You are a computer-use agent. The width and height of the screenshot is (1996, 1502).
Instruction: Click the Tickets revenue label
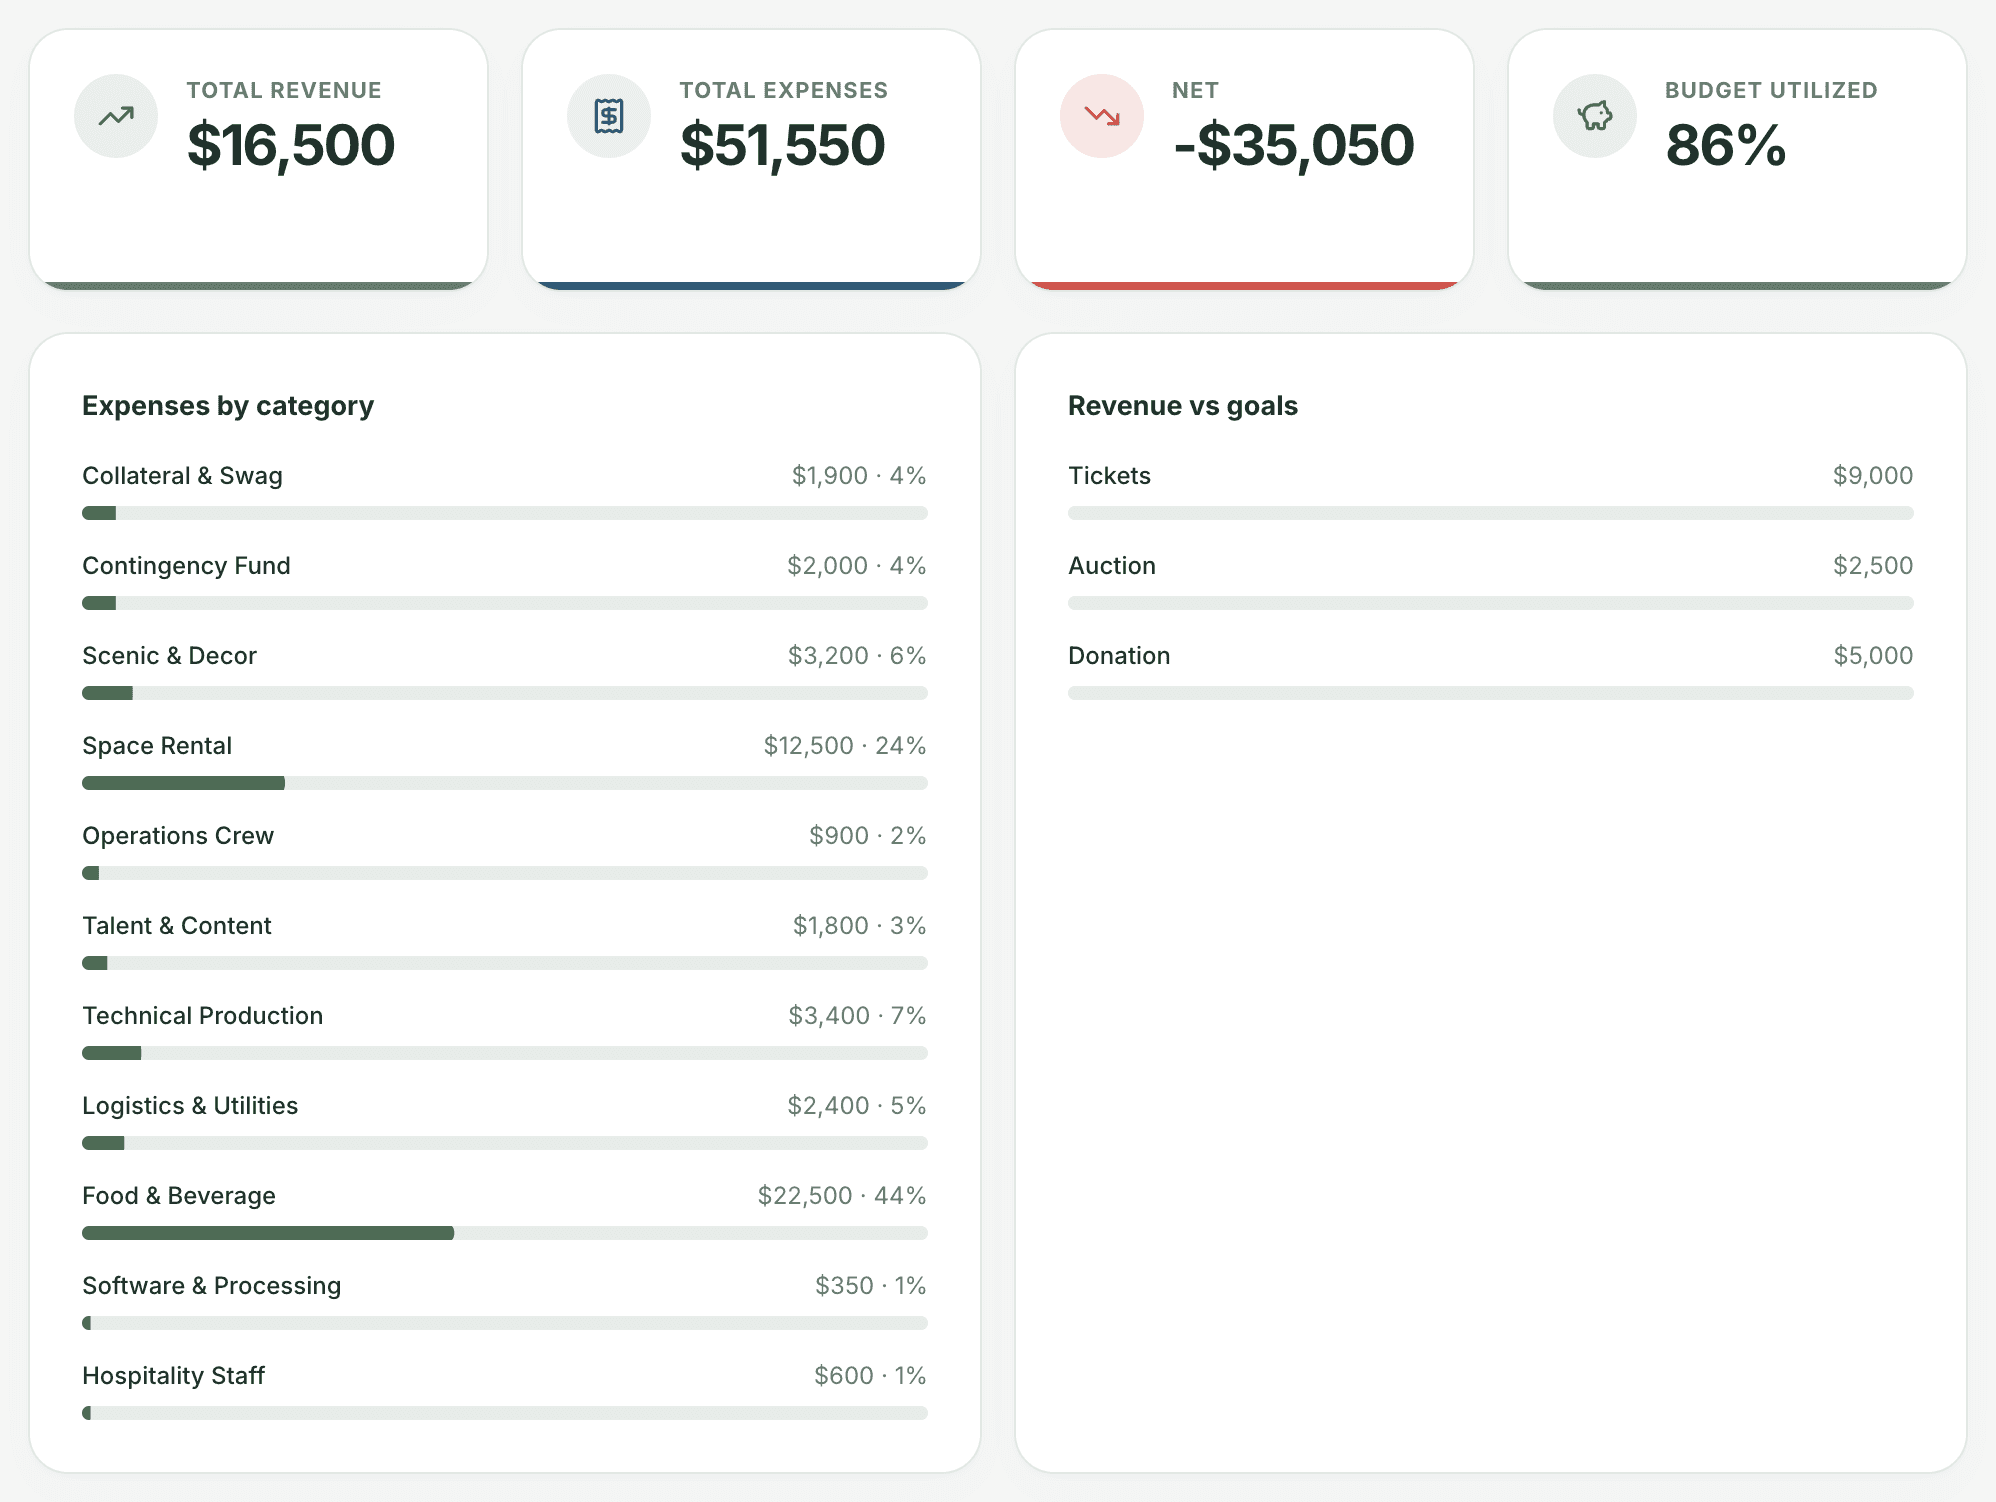(x=1109, y=476)
